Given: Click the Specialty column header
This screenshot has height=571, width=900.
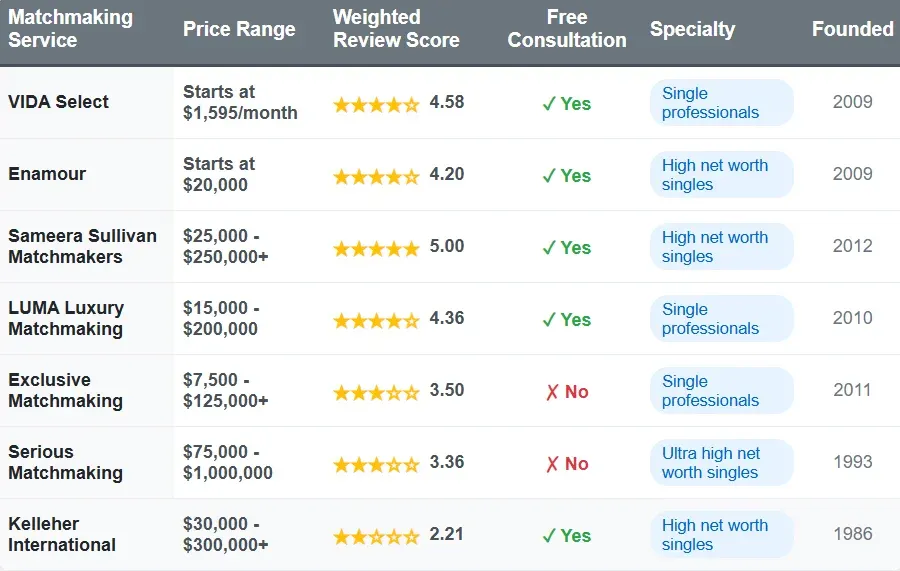Looking at the screenshot, I should tap(692, 29).
